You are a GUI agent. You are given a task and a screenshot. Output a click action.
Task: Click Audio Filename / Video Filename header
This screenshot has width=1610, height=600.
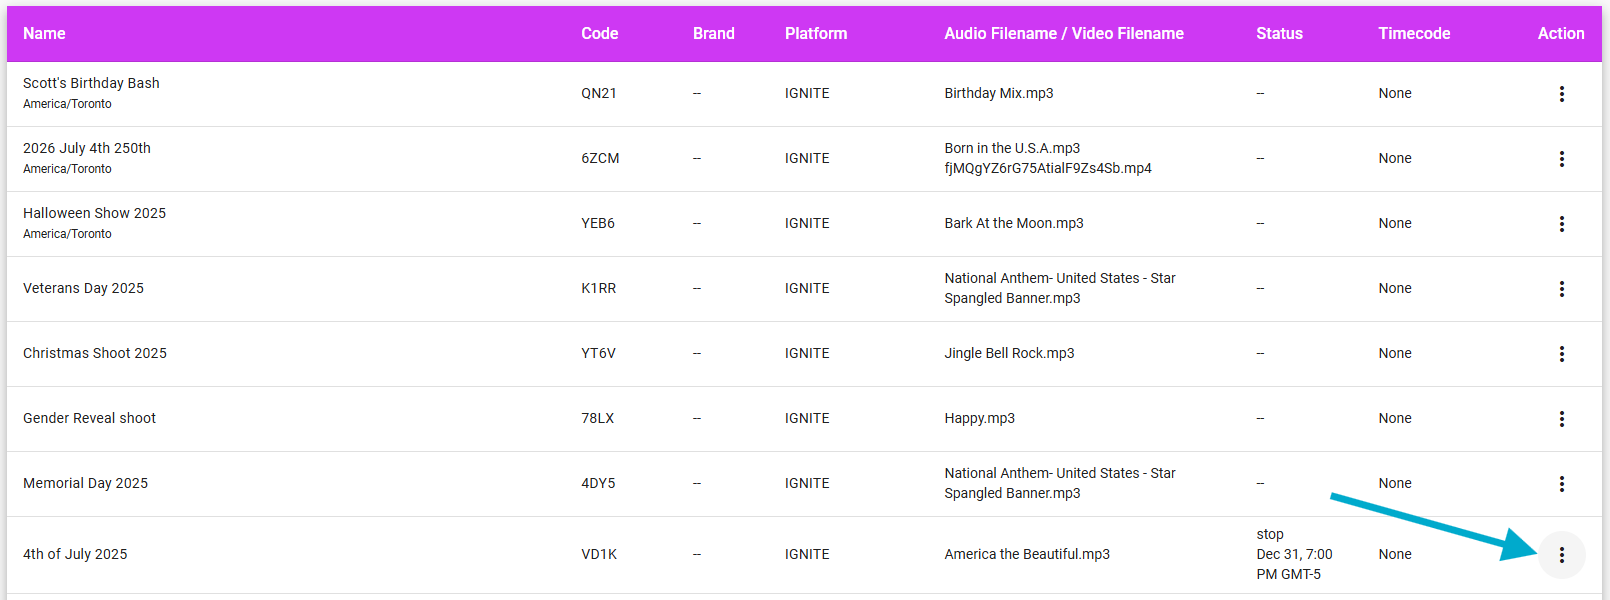pyautogui.click(x=1063, y=34)
